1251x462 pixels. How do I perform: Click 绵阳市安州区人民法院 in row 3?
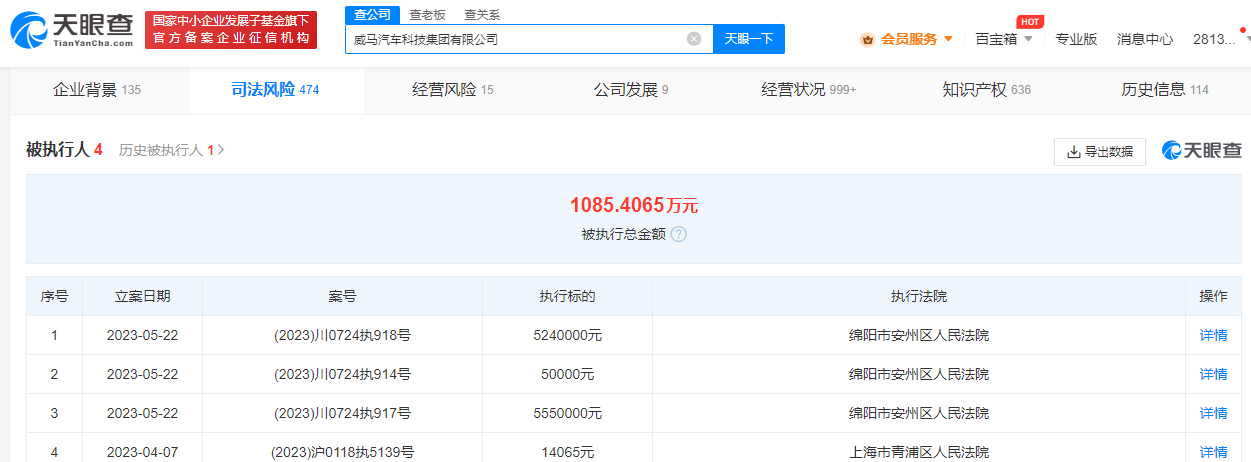click(x=919, y=413)
